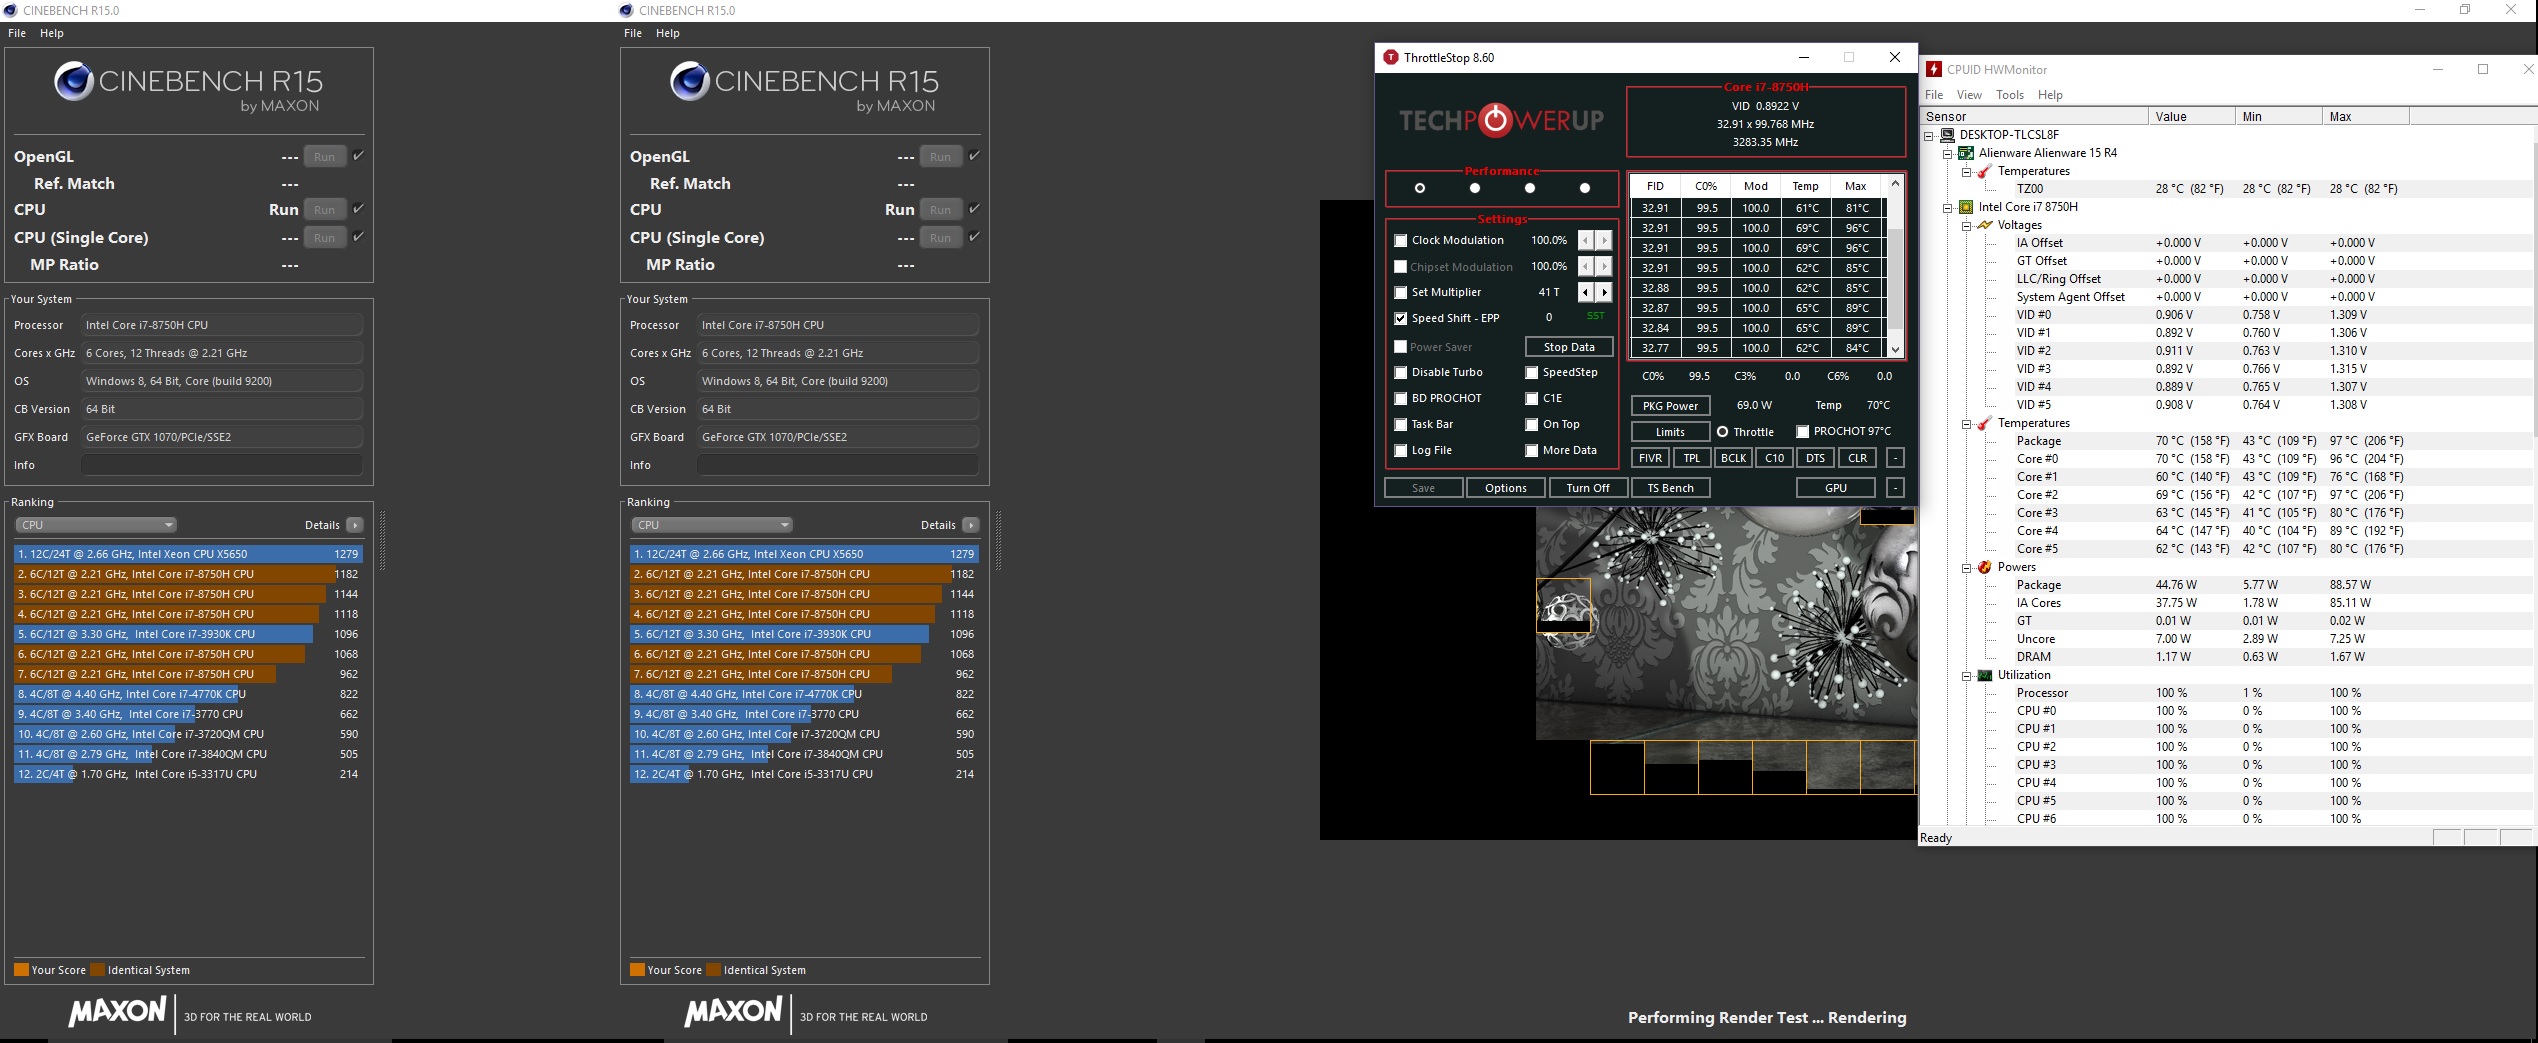
Task: Click the scroll-down arrow of ThrottleStop core table
Action: 1895,349
